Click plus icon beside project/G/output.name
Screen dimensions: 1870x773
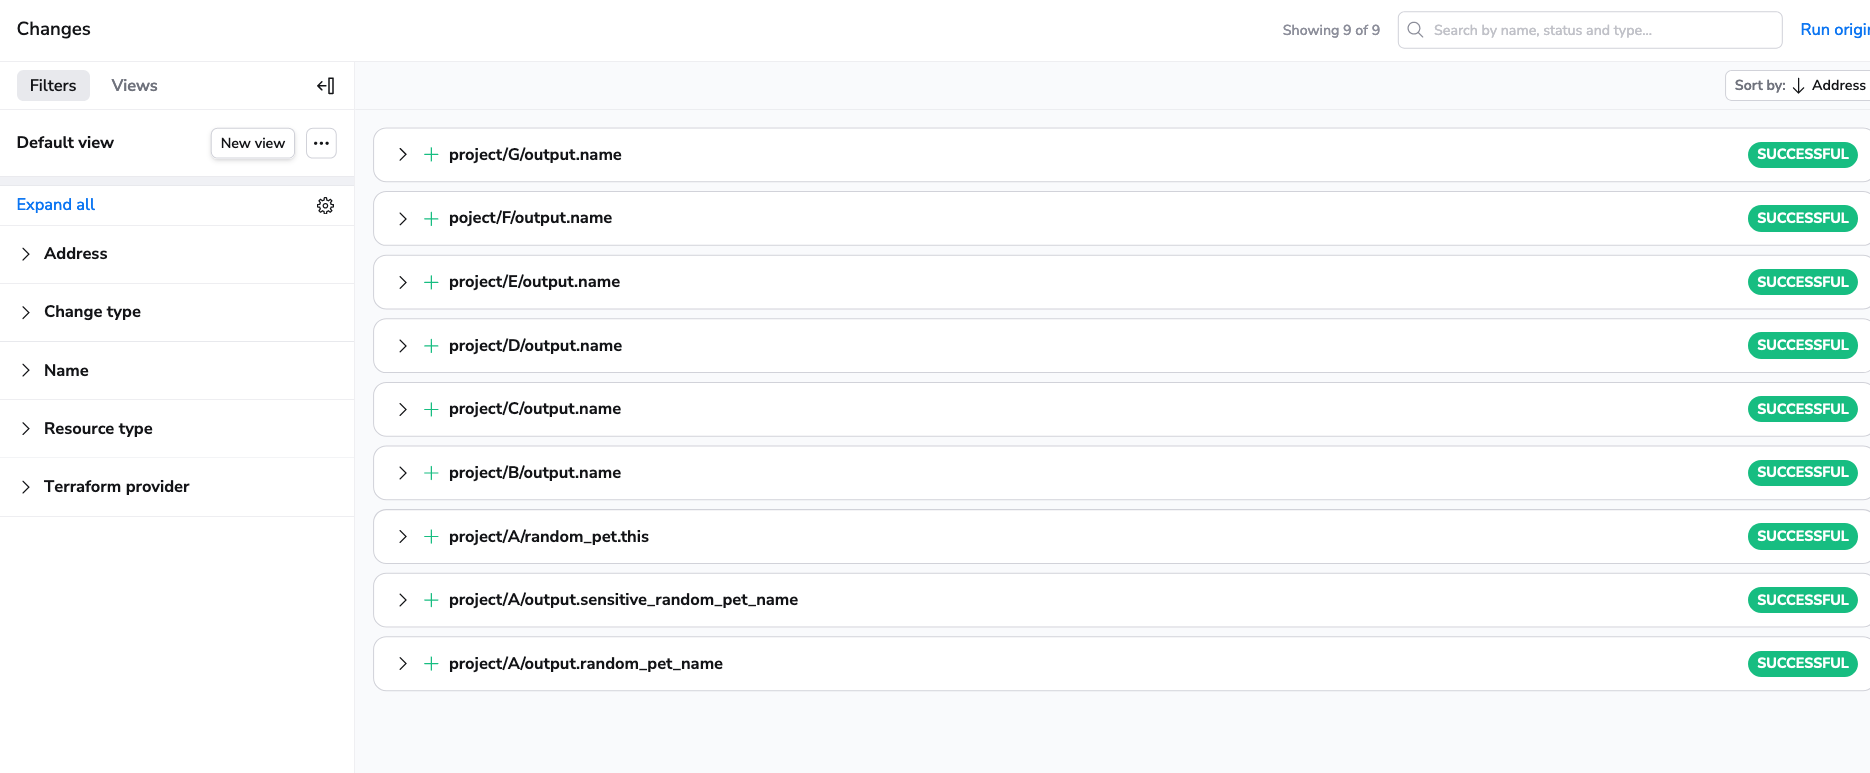point(431,155)
